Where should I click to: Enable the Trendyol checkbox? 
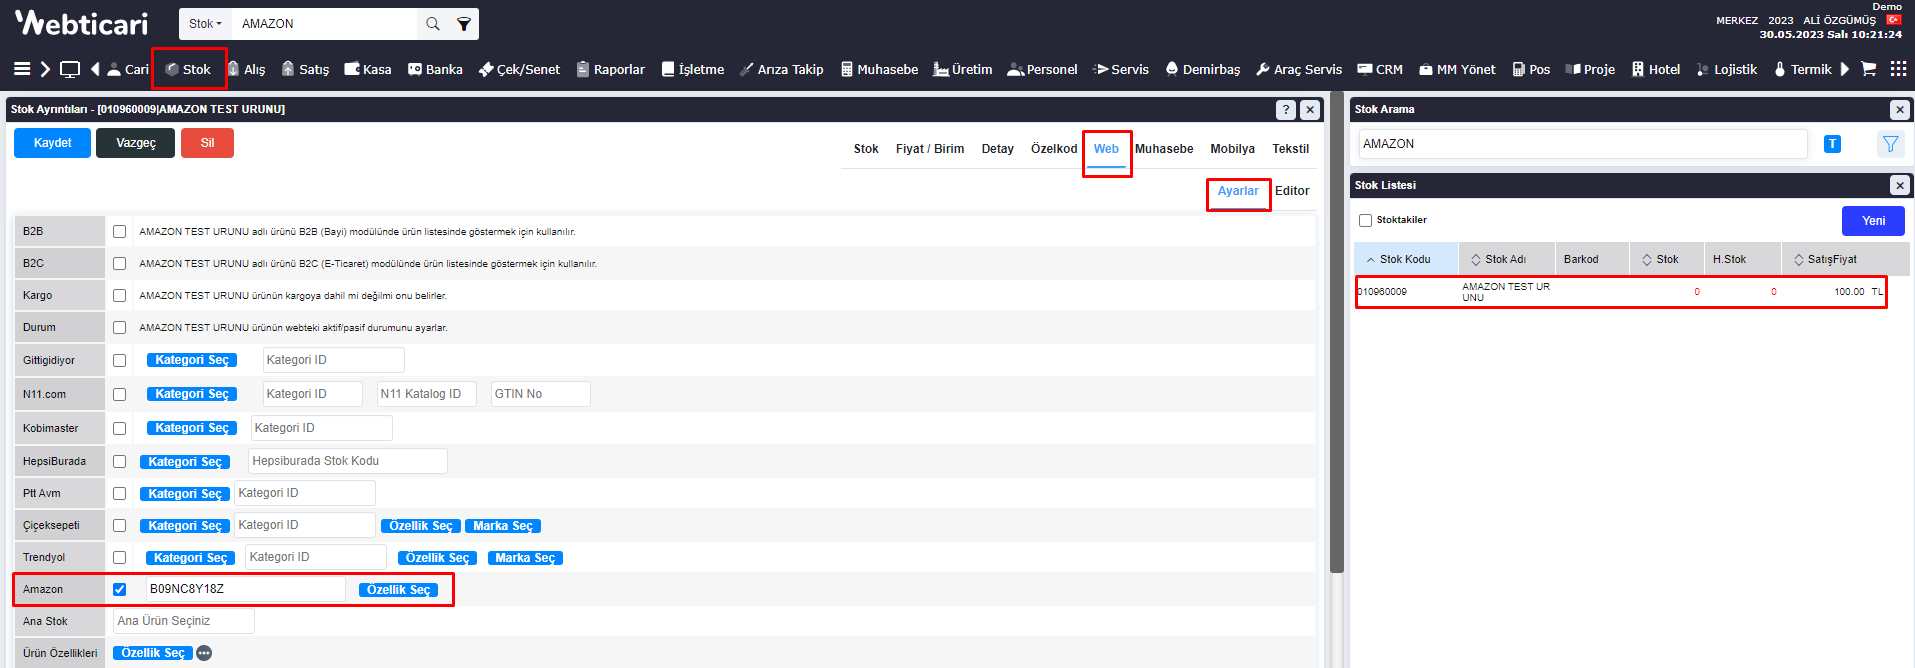[120, 557]
